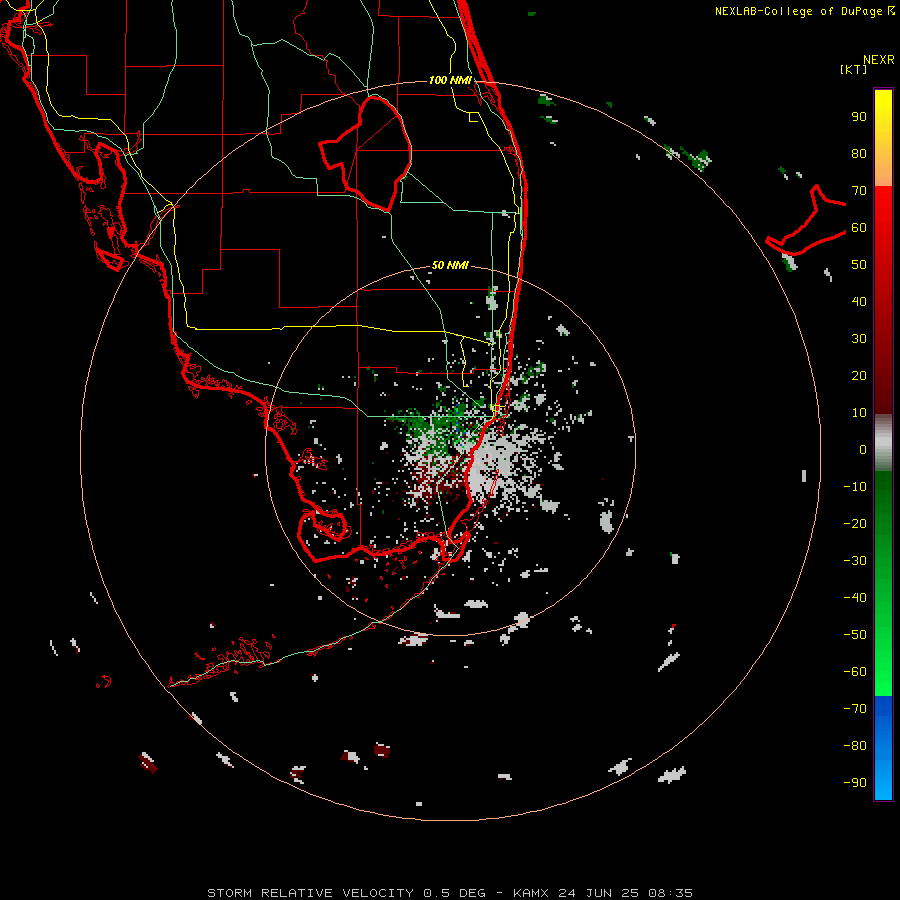Click the 'KAMX' station identifier in caption
The width and height of the screenshot is (900, 900).
531,893
